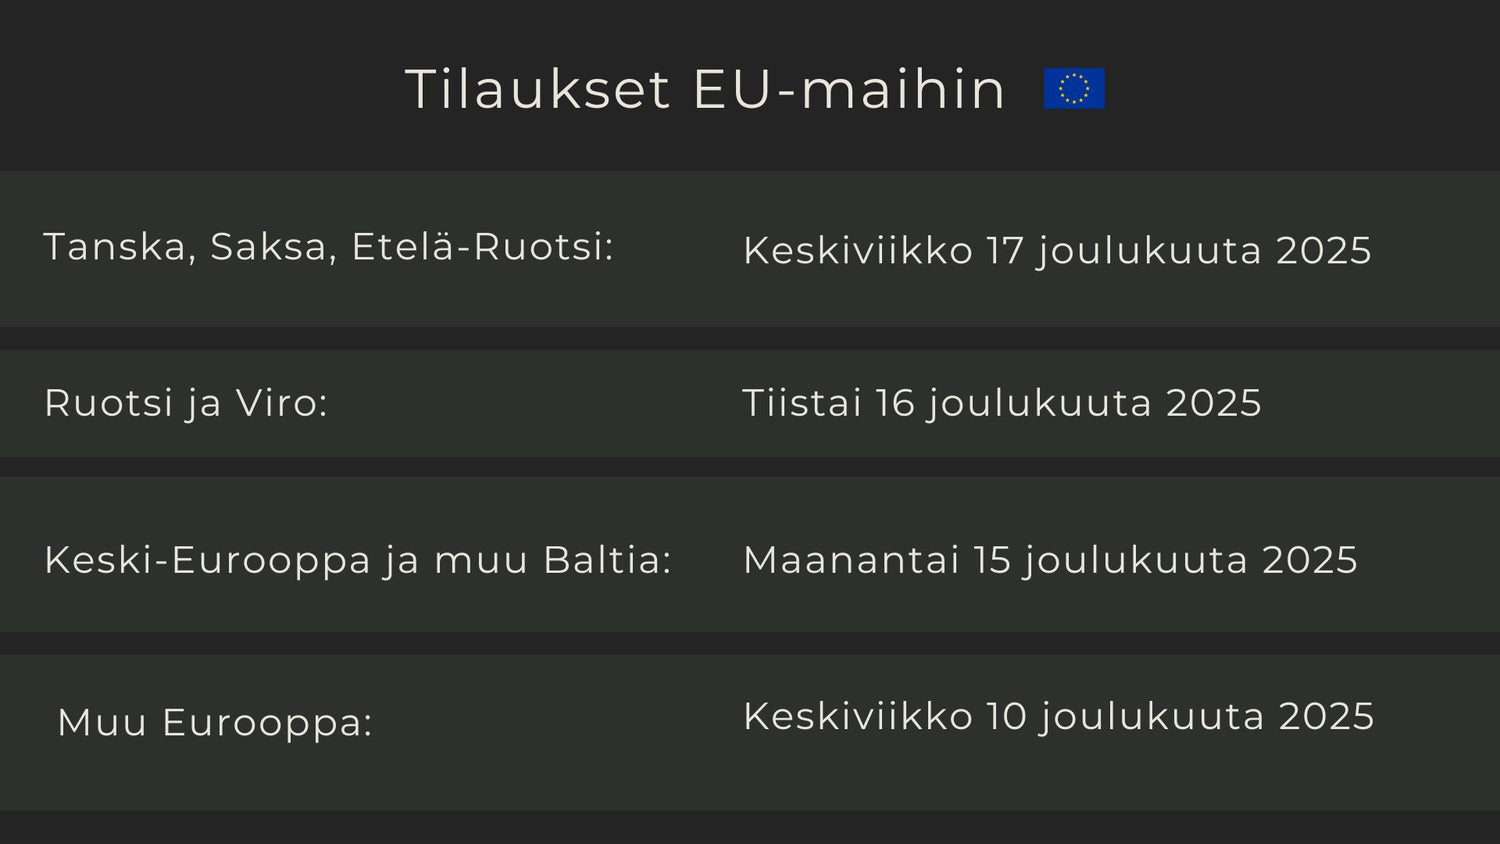Click "Ruotsi" in the "Ruotsi ja Viro" label
This screenshot has width=1500, height=844.
(x=109, y=403)
